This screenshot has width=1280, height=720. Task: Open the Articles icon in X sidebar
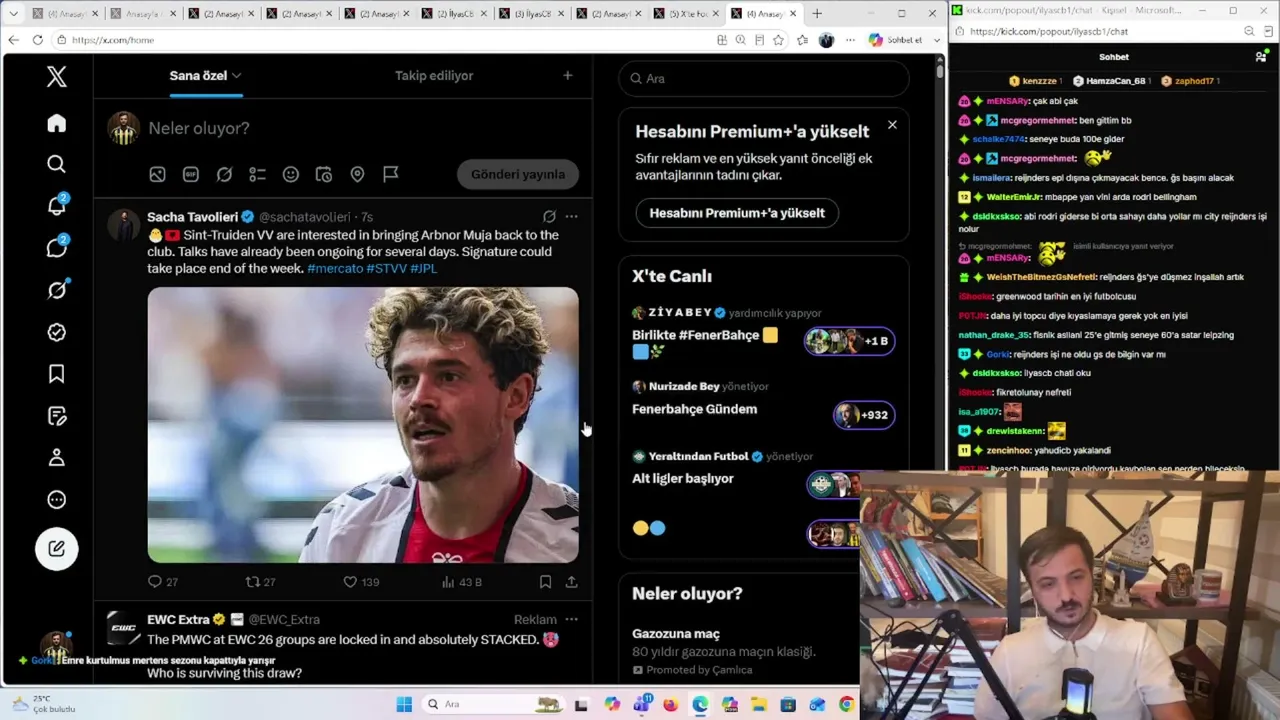tap(57, 416)
